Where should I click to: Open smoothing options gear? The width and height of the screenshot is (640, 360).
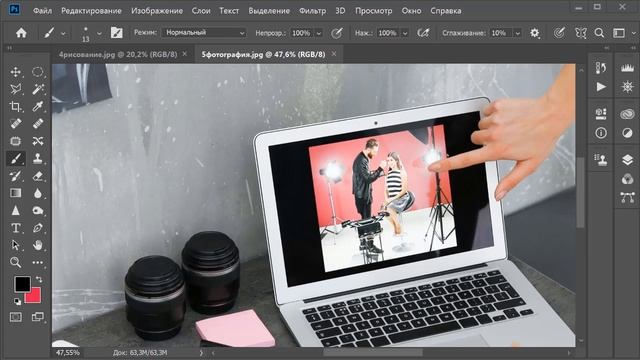(x=535, y=33)
